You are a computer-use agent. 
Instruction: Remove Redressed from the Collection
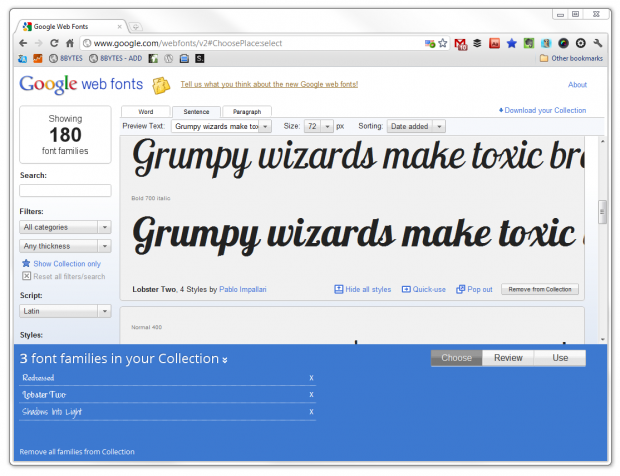click(x=311, y=378)
